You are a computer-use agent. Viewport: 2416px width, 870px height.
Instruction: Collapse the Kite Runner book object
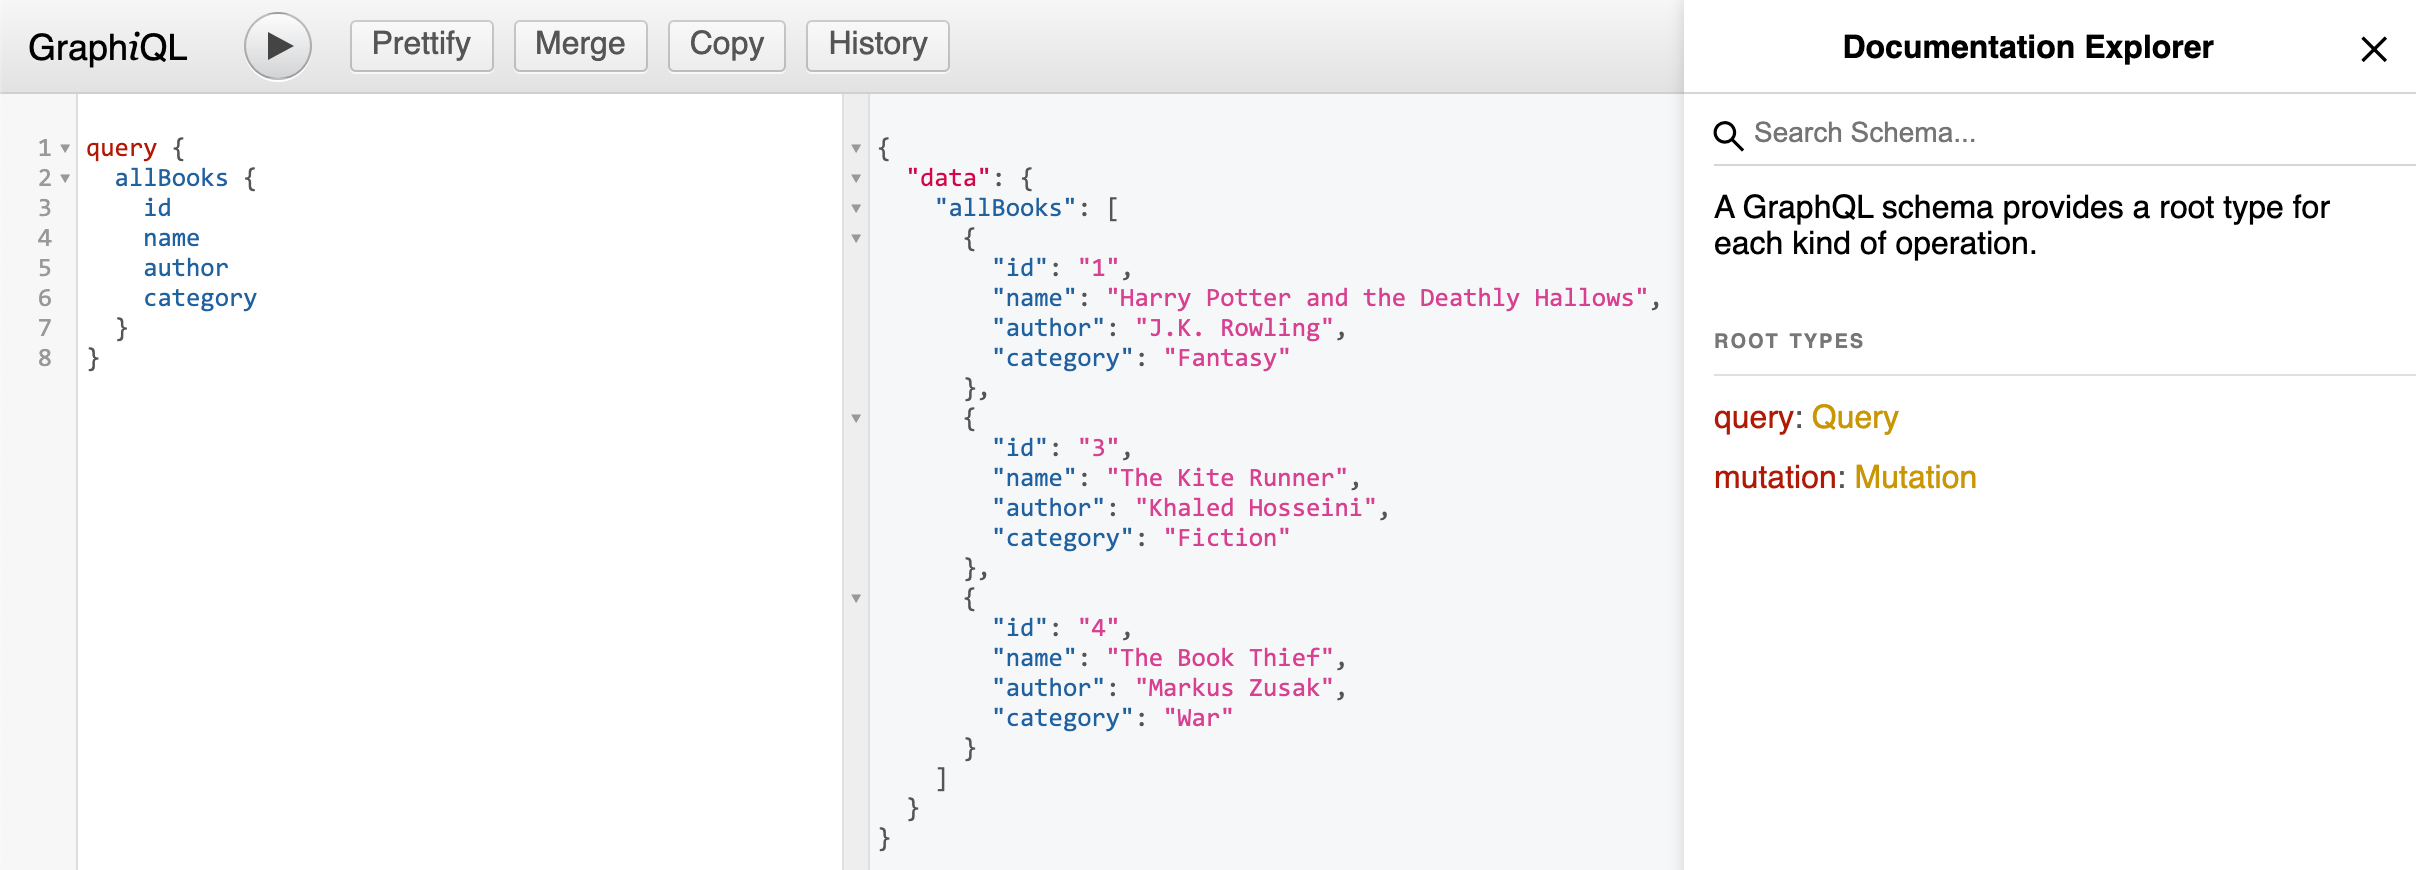pyautogui.click(x=856, y=418)
